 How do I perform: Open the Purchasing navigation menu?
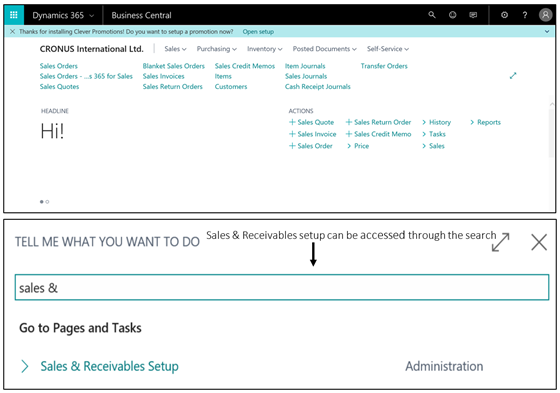tap(216, 49)
